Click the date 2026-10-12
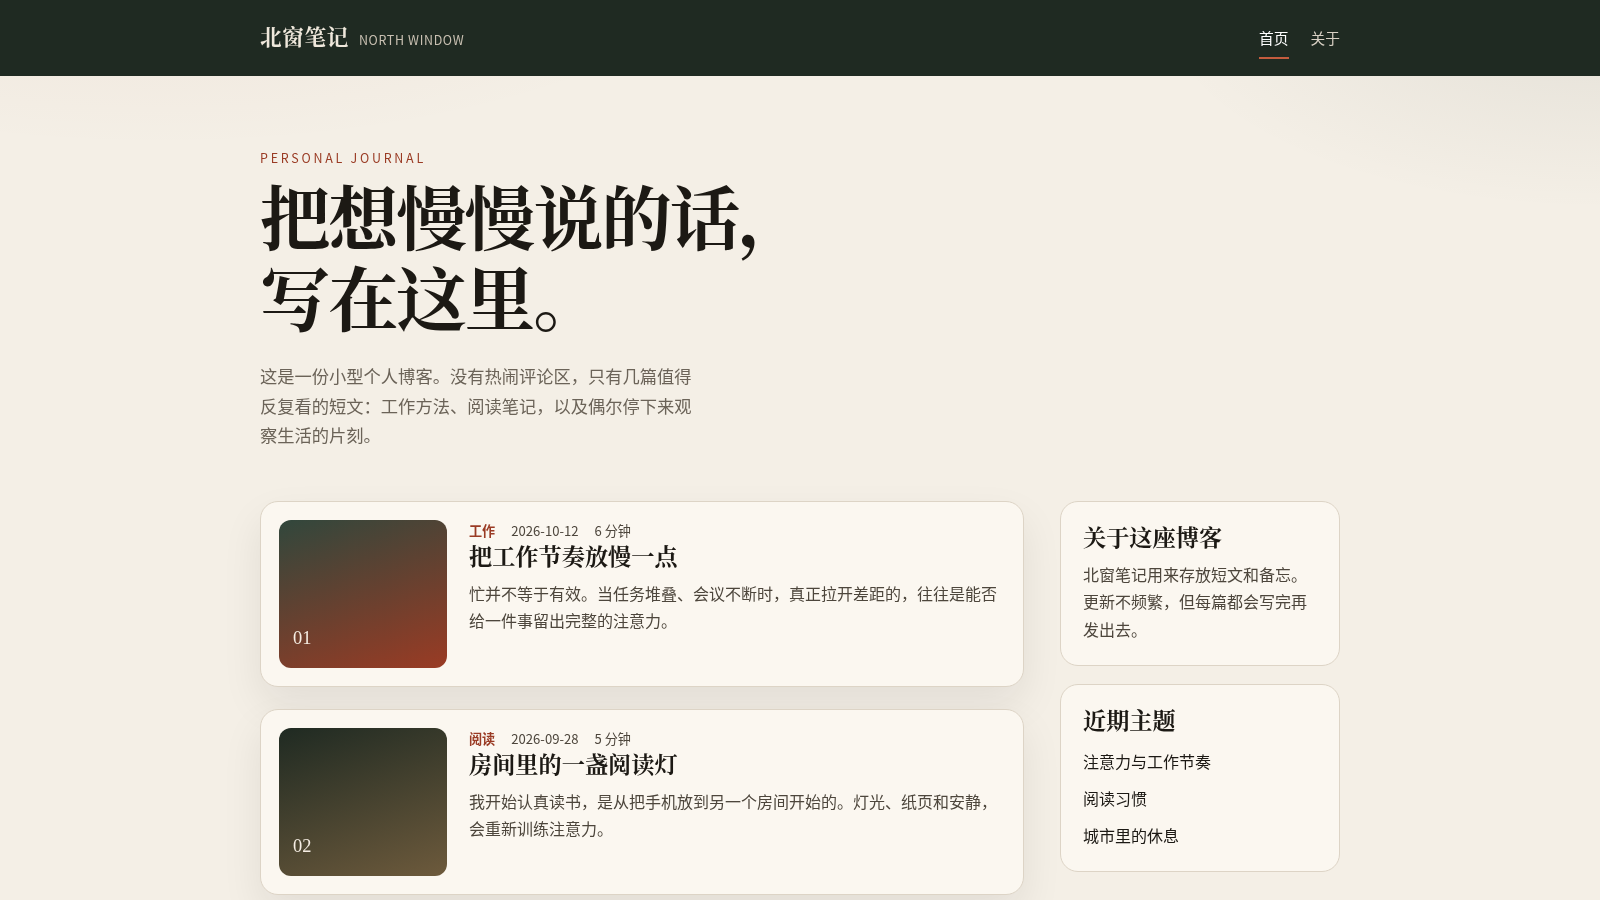Image resolution: width=1600 pixels, height=900 pixels. click(545, 531)
